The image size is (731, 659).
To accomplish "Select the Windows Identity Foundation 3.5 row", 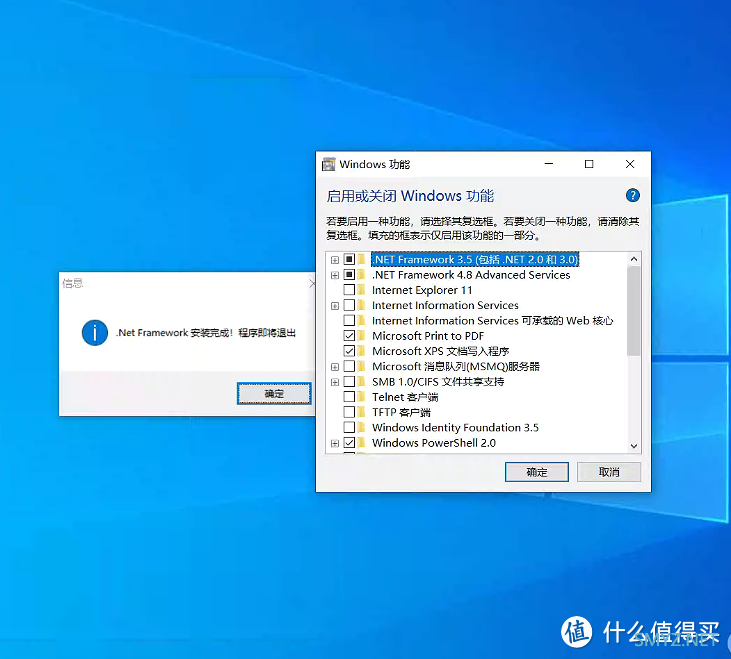I will (455, 427).
